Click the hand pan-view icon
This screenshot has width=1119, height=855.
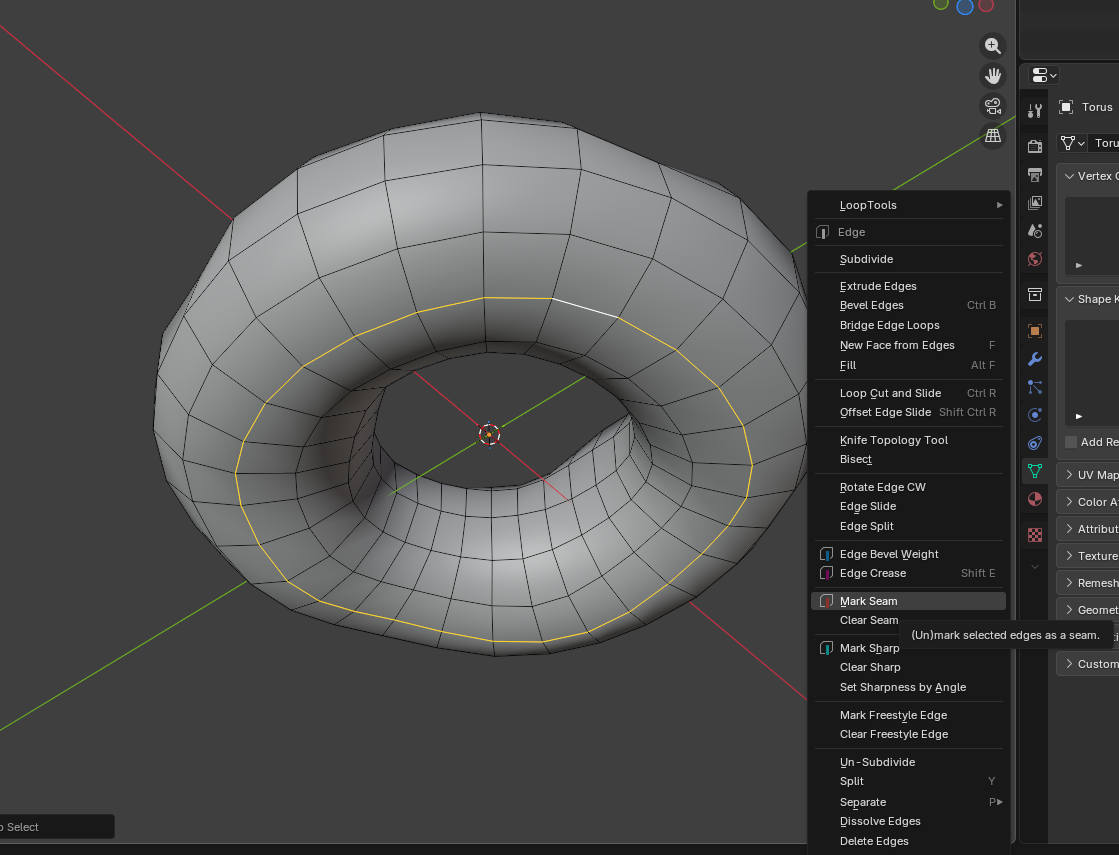[993, 76]
